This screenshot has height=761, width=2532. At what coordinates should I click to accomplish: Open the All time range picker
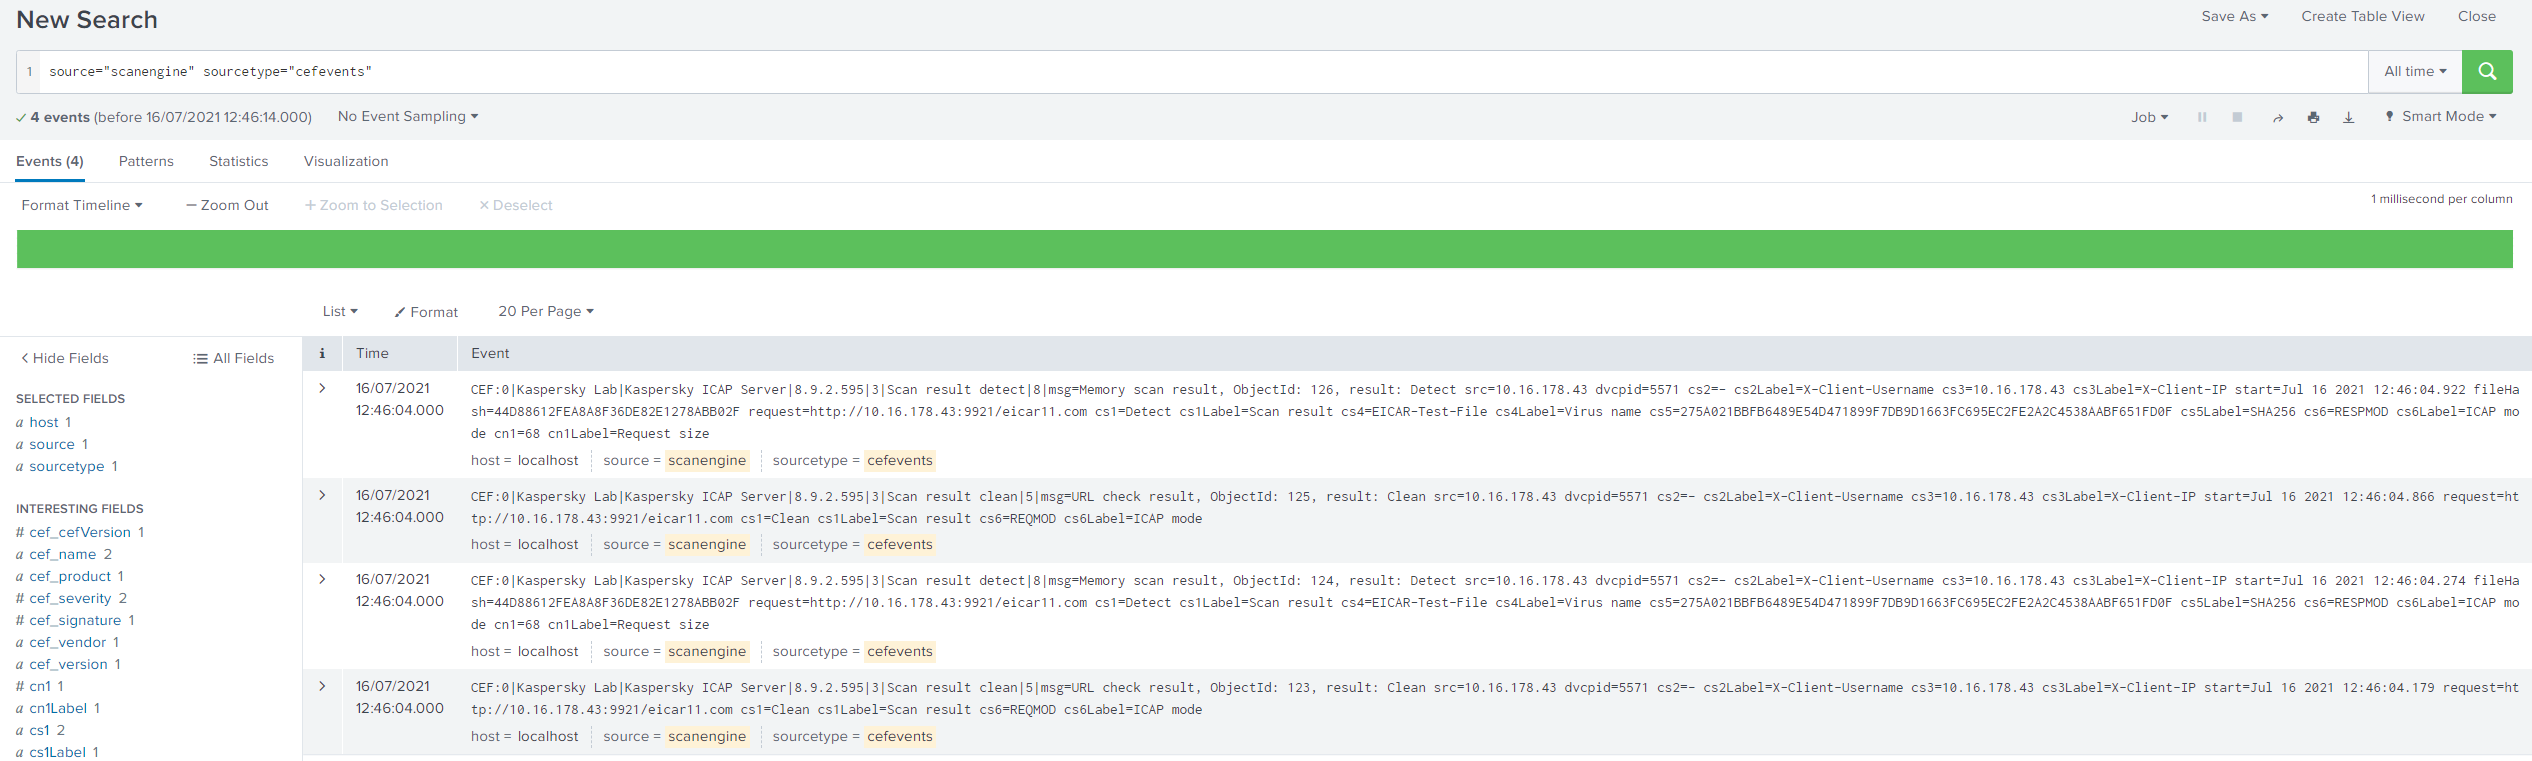tap(2414, 72)
